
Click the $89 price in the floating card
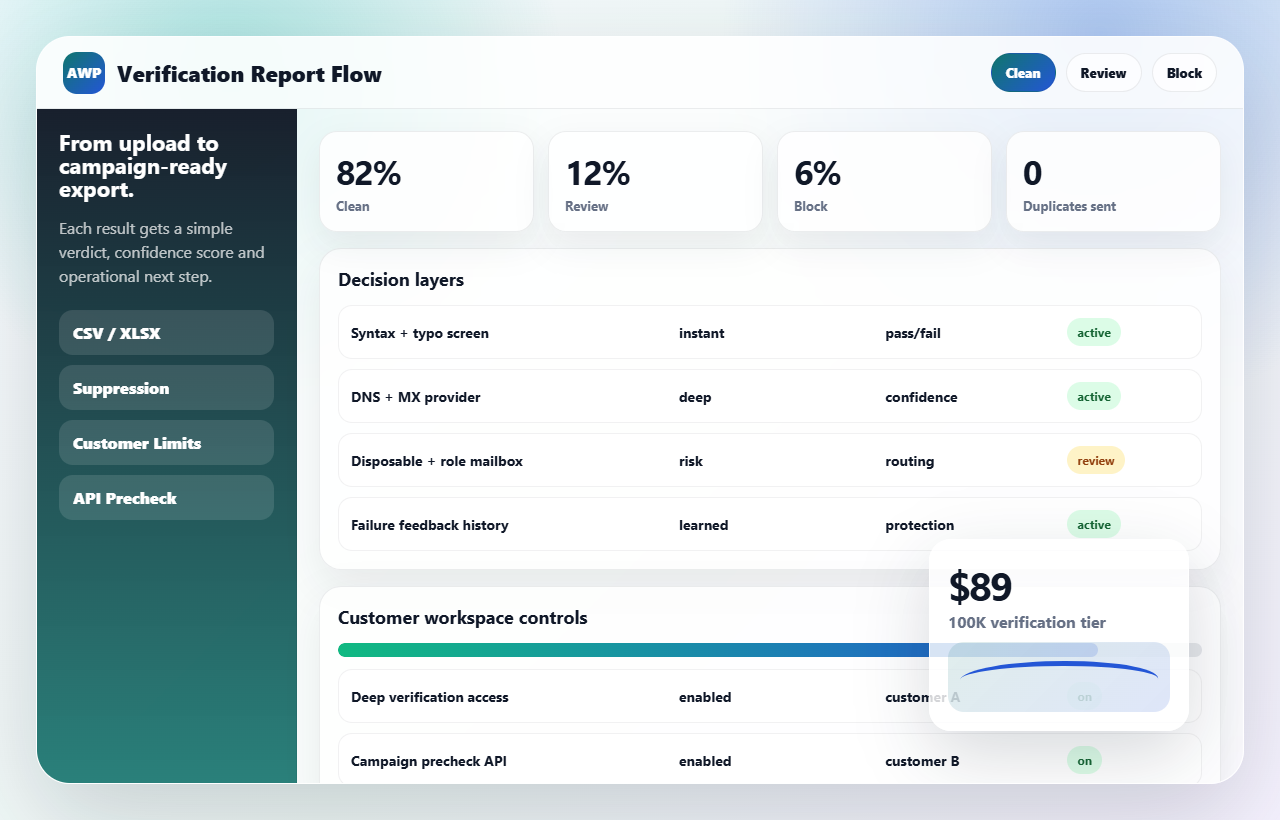coord(981,587)
